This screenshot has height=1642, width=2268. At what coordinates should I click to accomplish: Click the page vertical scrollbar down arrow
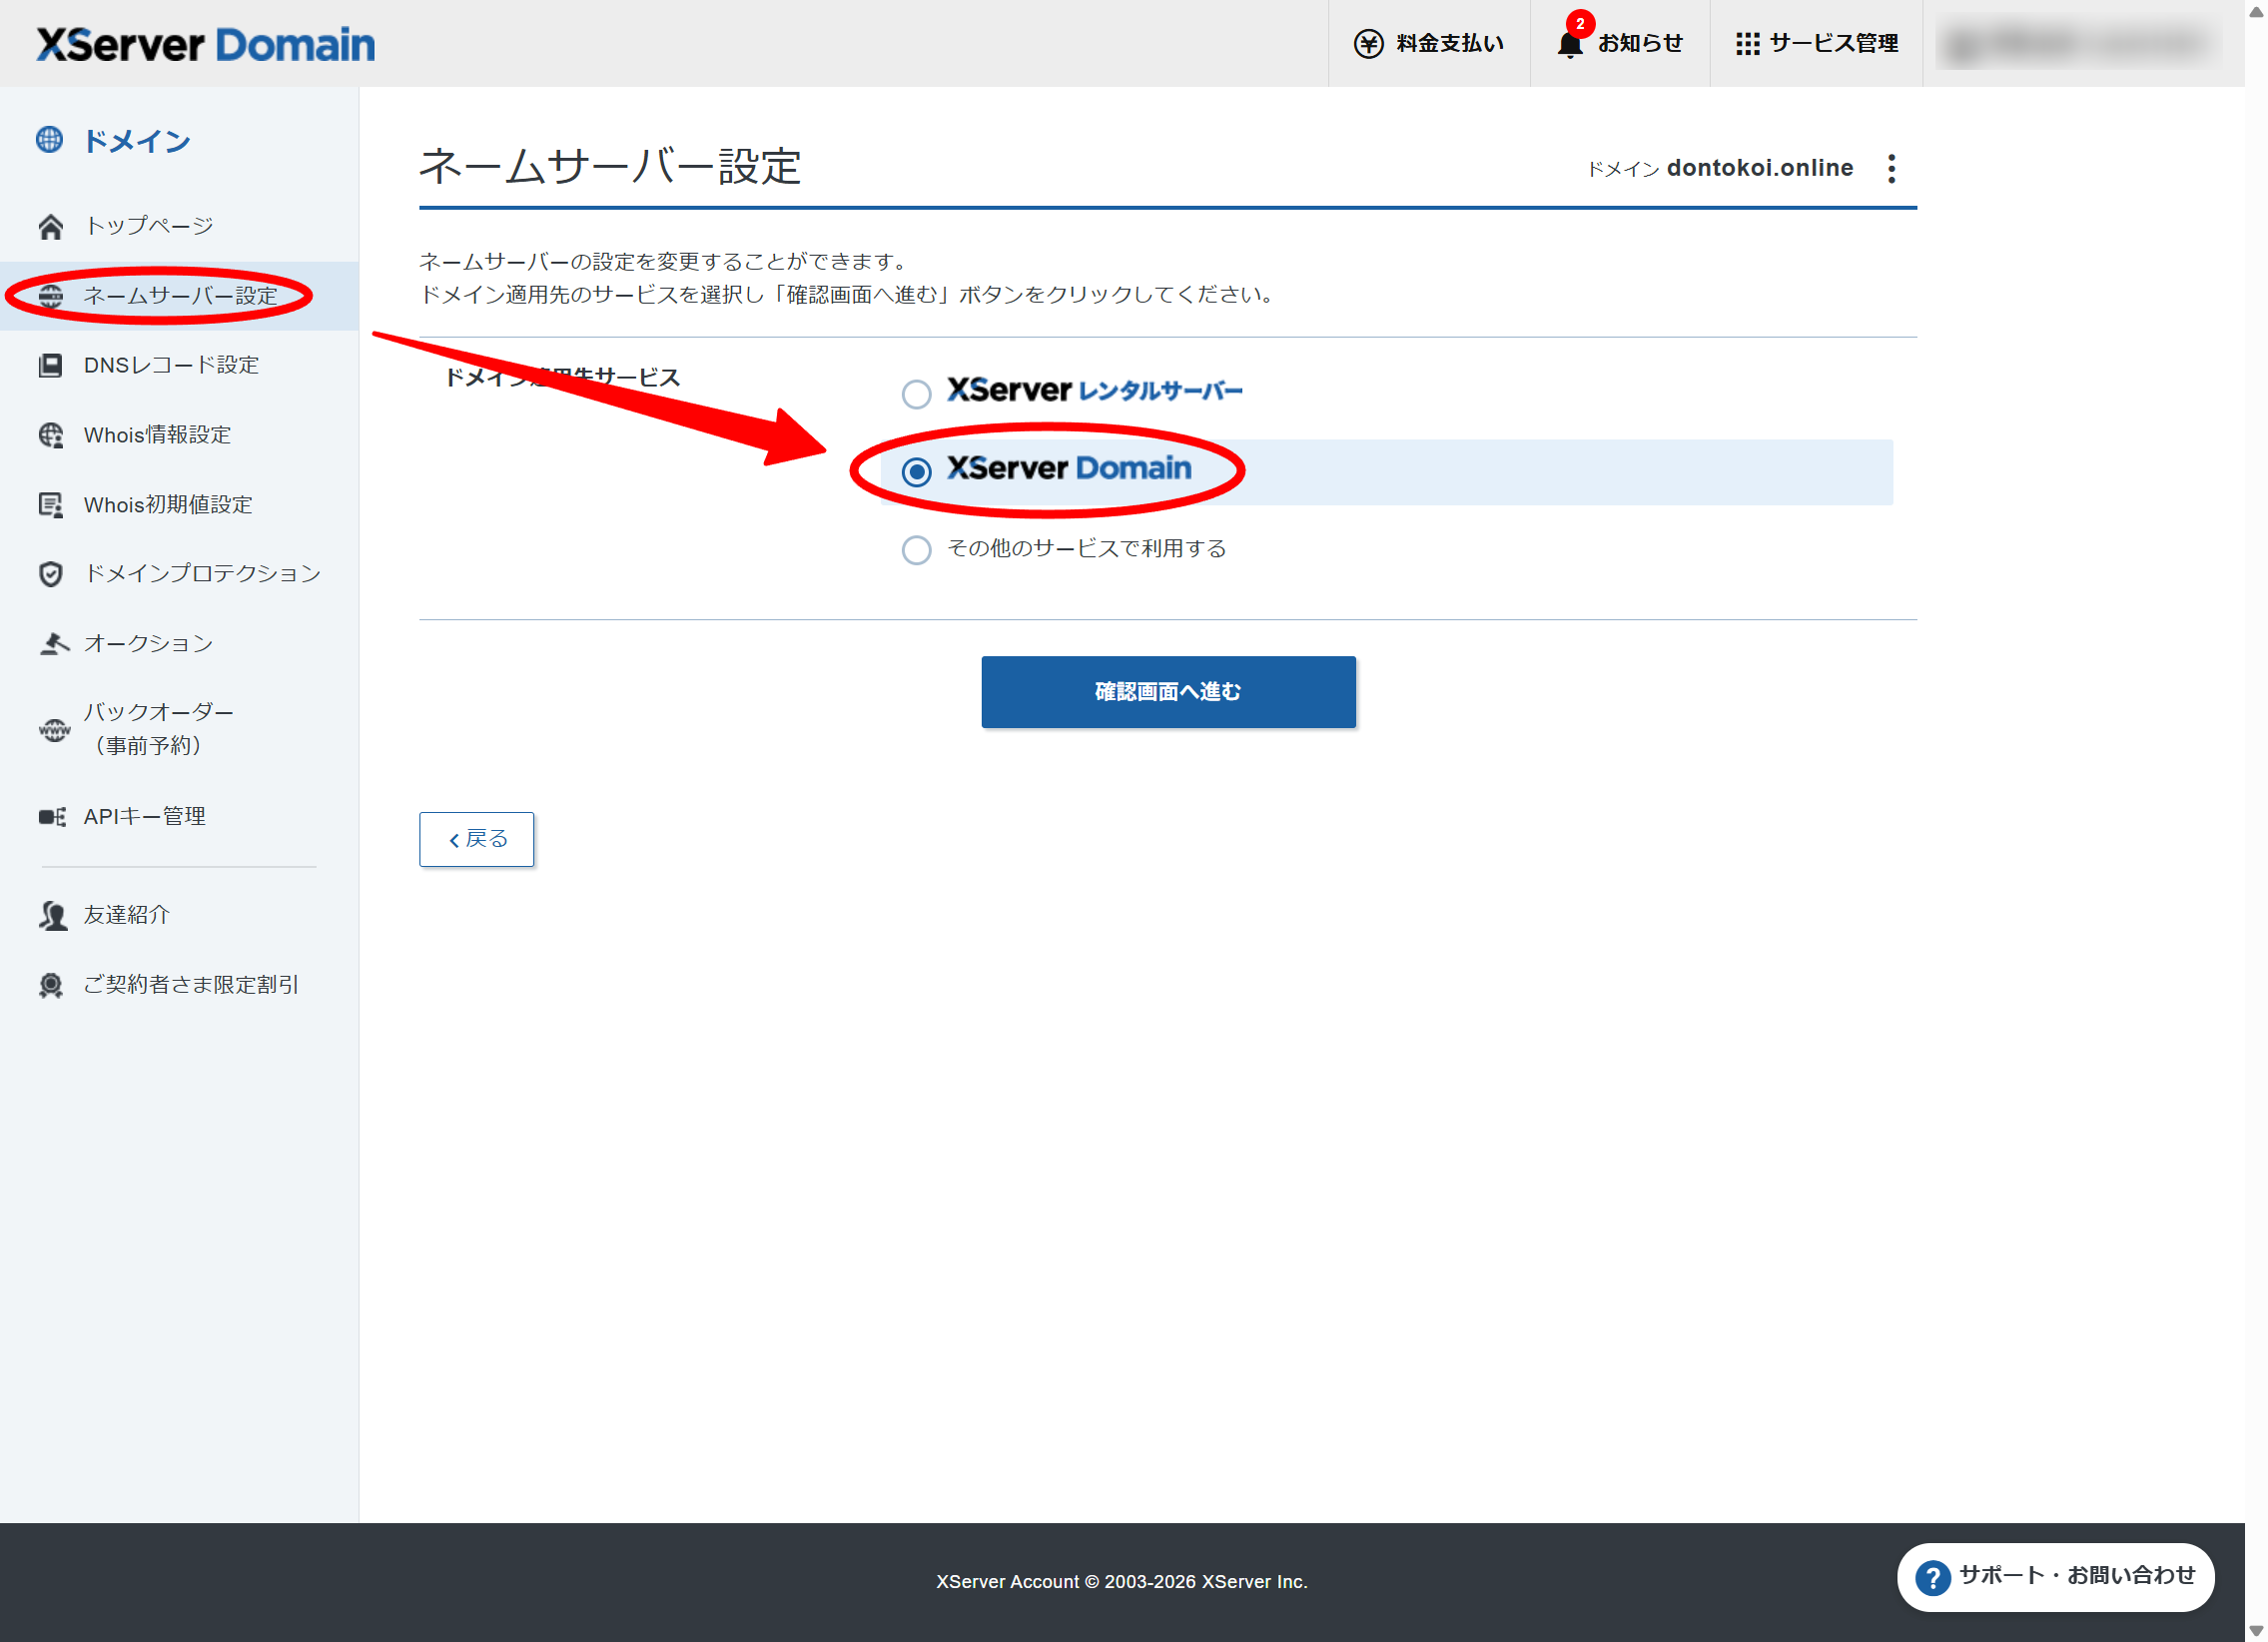(x=2256, y=1630)
